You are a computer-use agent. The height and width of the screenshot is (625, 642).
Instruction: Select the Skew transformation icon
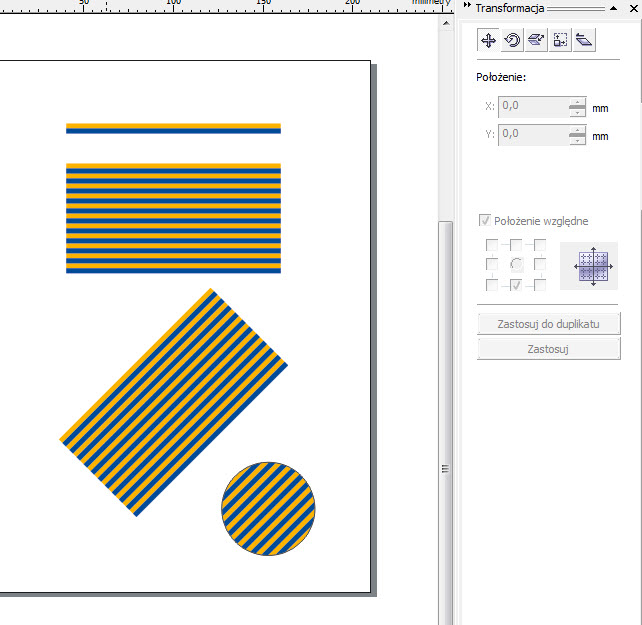pos(584,40)
